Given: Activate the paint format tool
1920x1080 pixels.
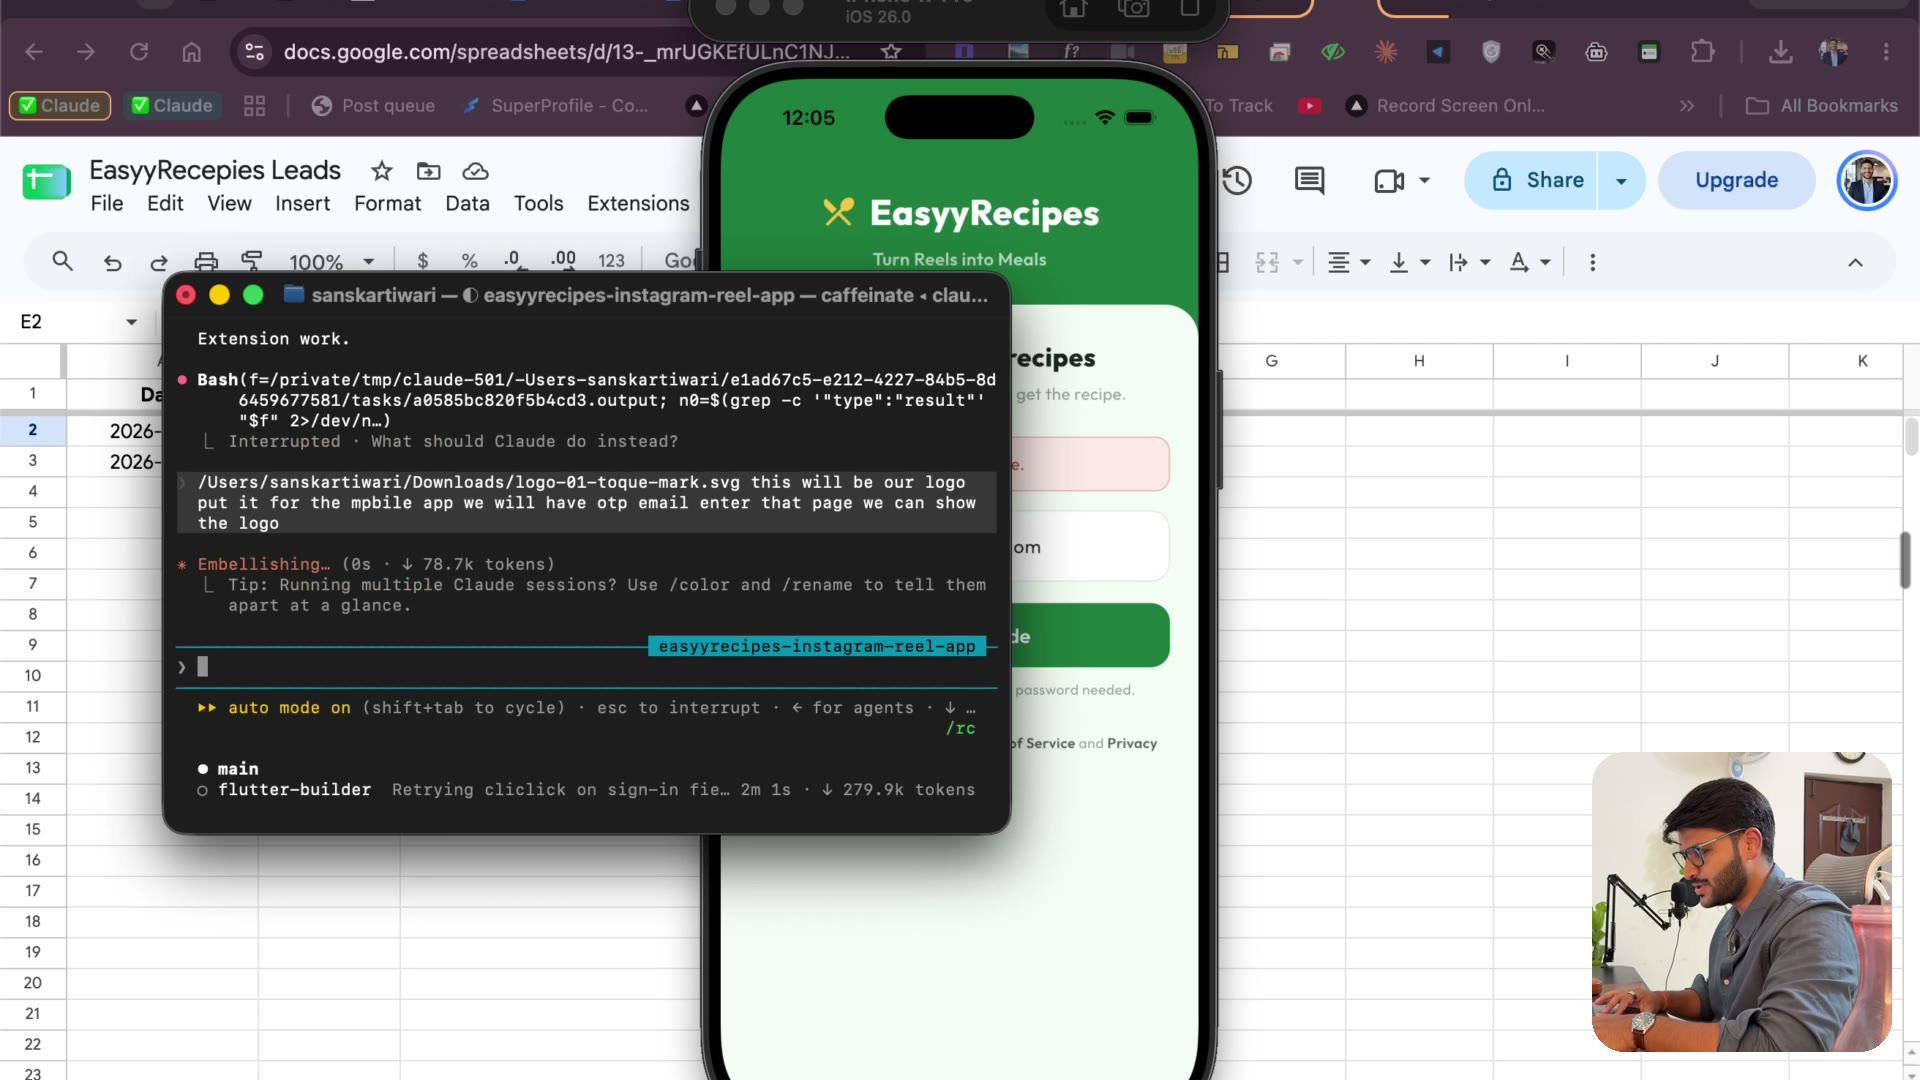Looking at the screenshot, I should (252, 262).
